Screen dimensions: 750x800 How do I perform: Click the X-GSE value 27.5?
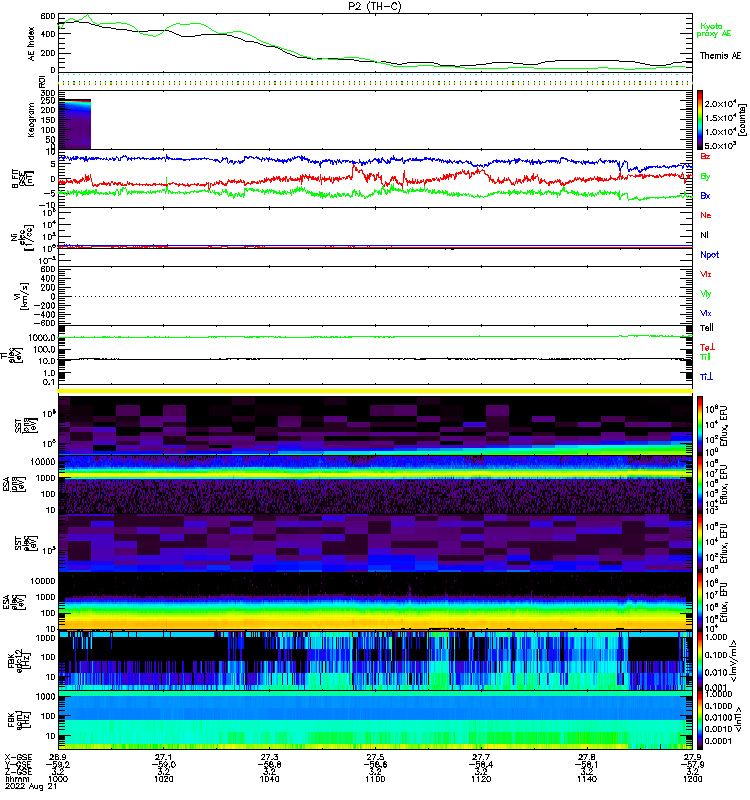tap(375, 757)
